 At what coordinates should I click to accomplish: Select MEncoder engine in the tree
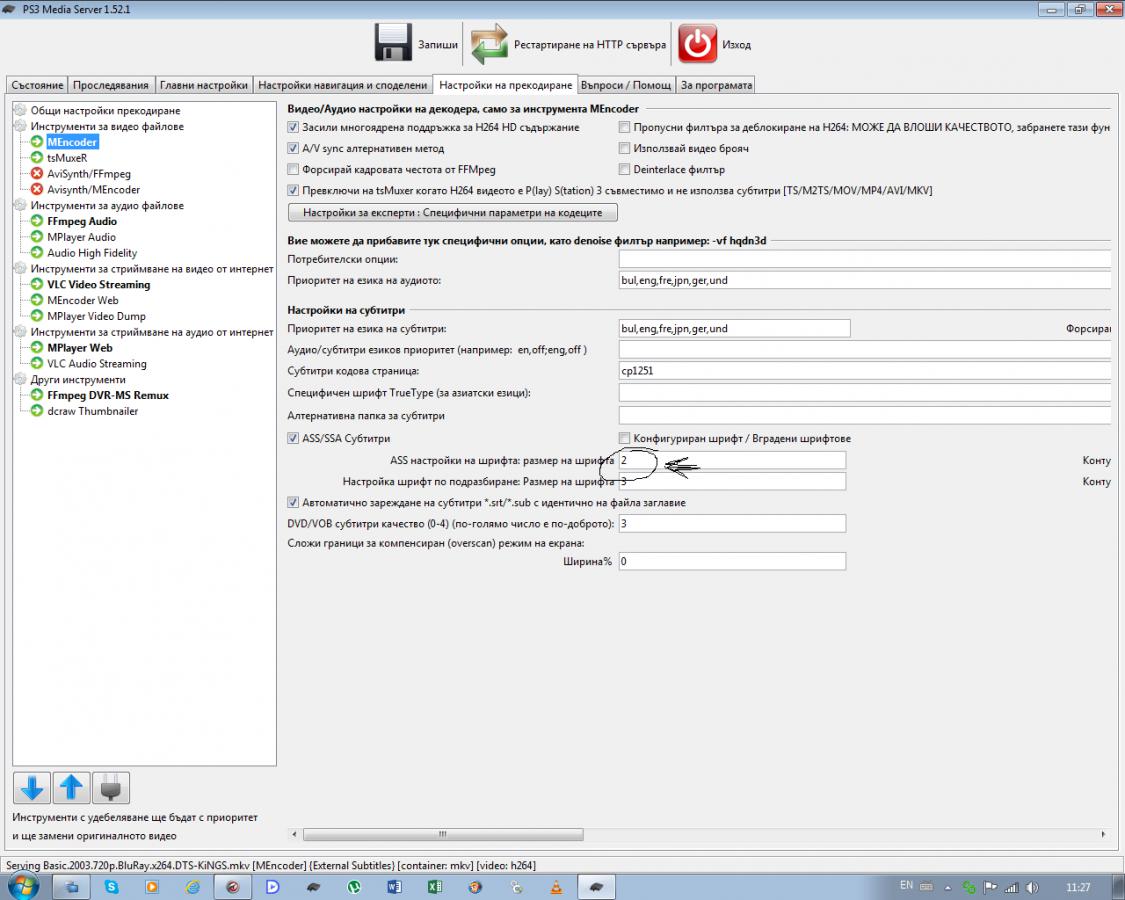pyautogui.click(x=72, y=142)
